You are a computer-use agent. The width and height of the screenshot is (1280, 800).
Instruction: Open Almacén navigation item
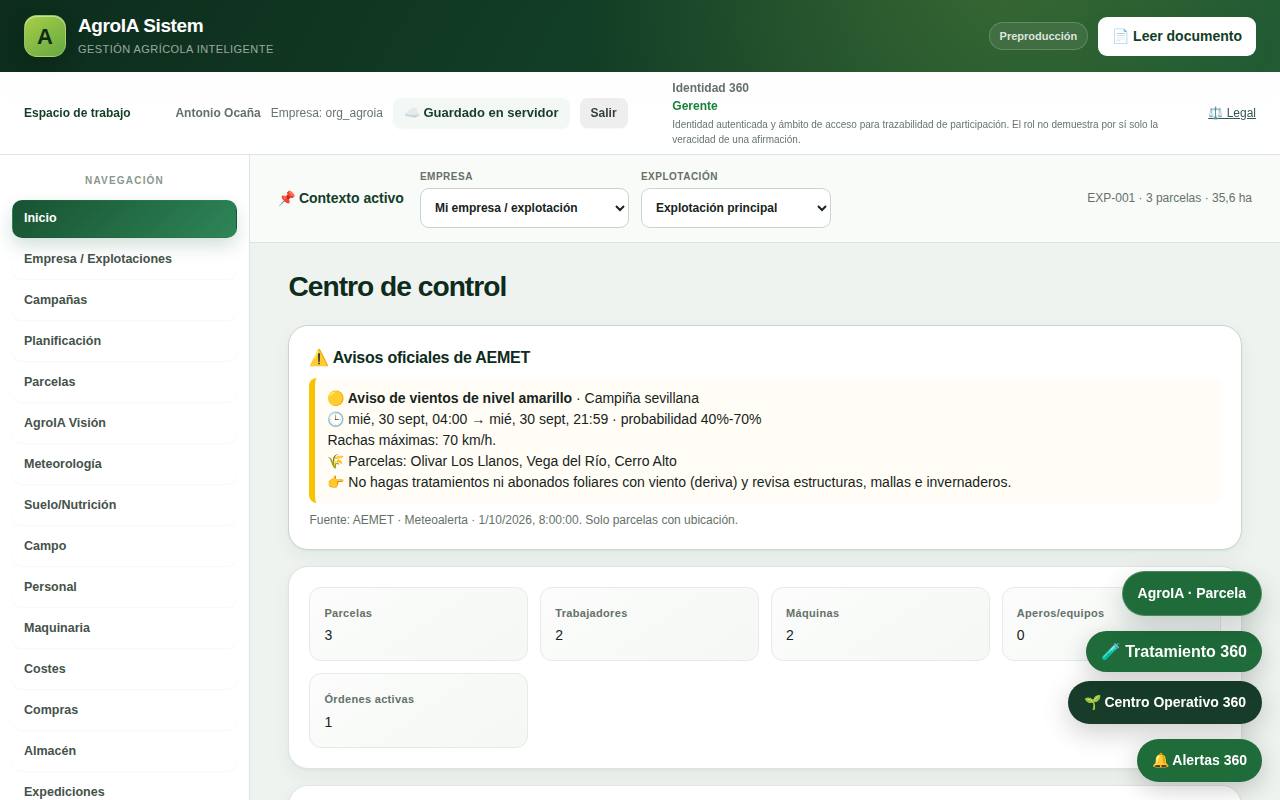pyautogui.click(x=124, y=751)
